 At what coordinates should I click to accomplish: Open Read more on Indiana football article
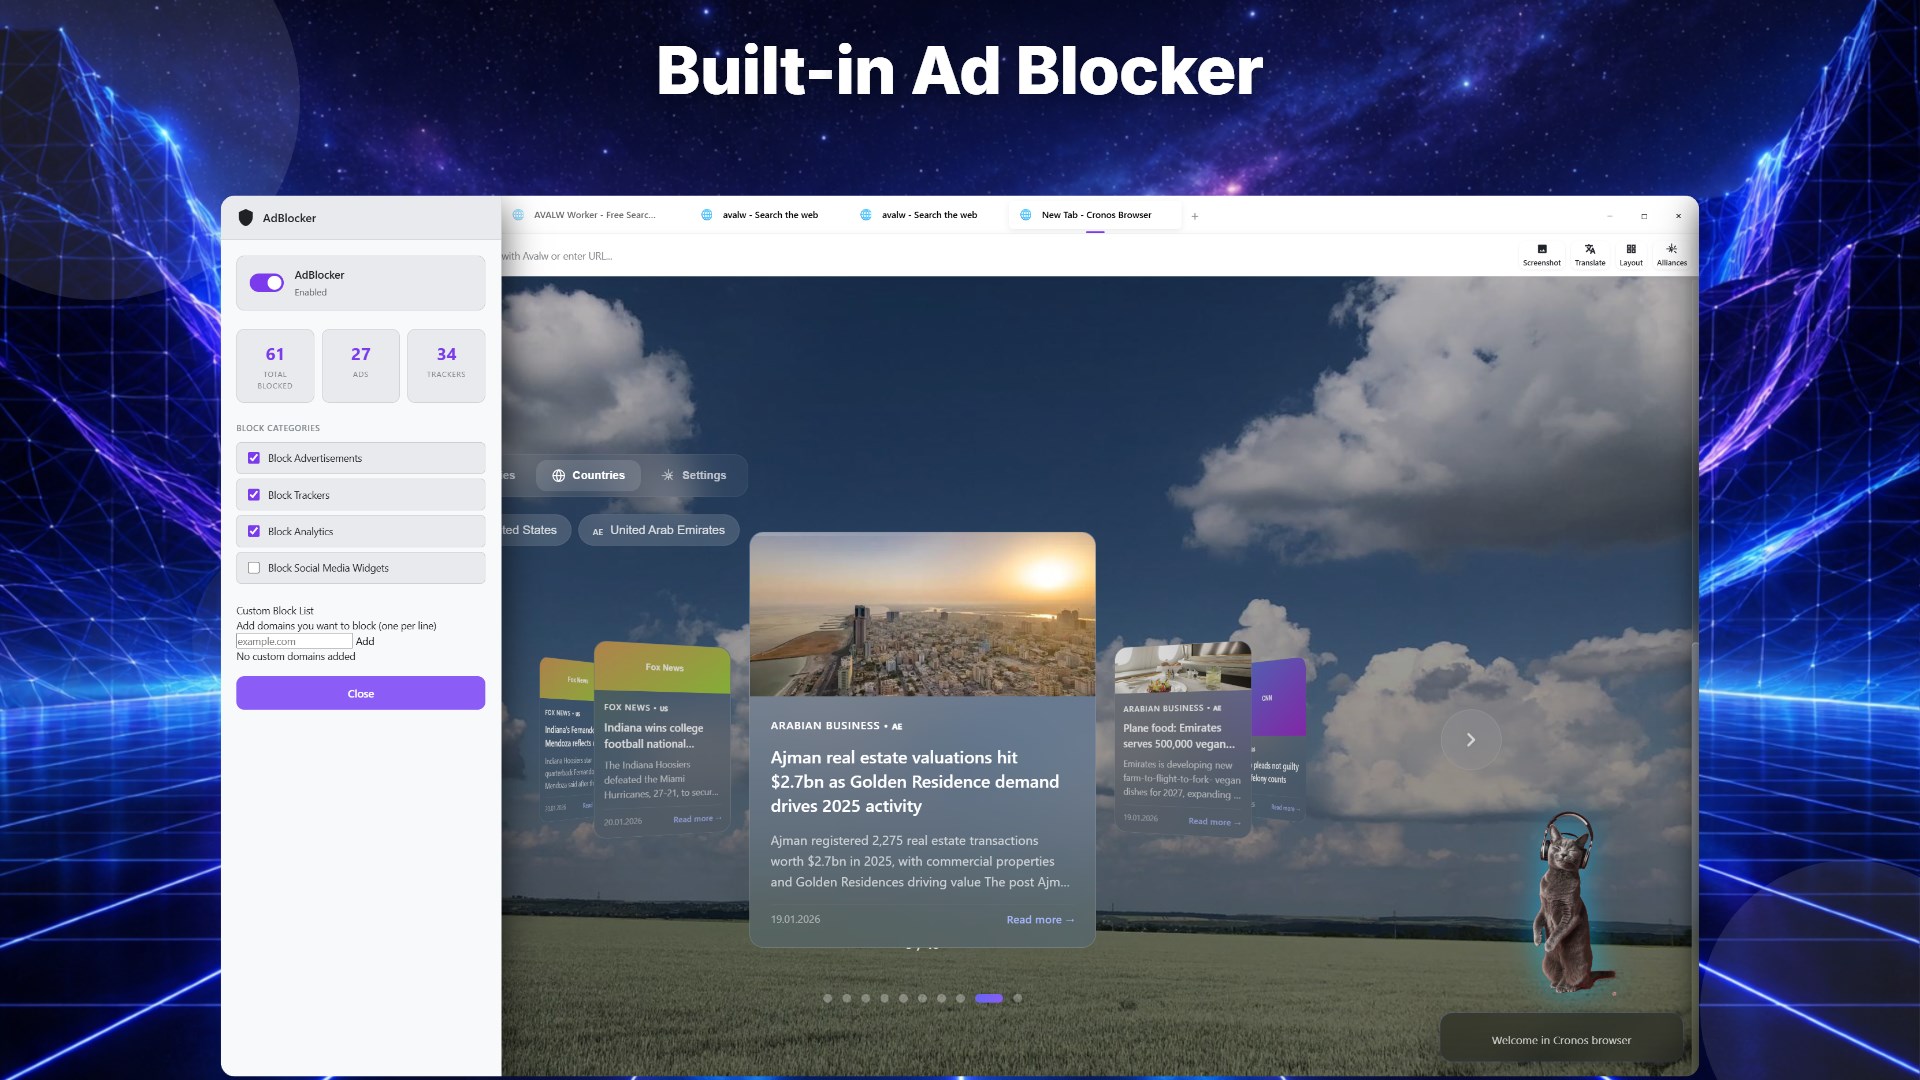pyautogui.click(x=697, y=819)
